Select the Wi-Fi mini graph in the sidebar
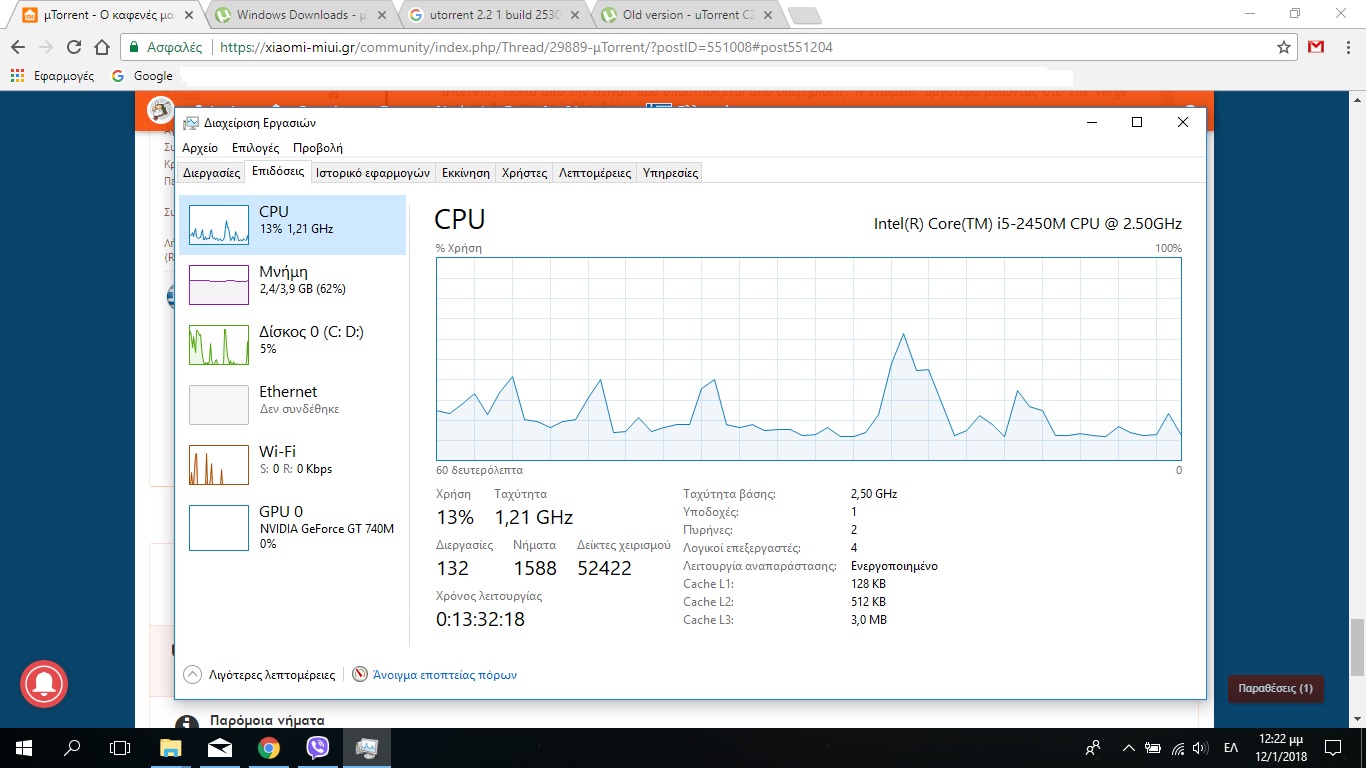 coord(219,465)
